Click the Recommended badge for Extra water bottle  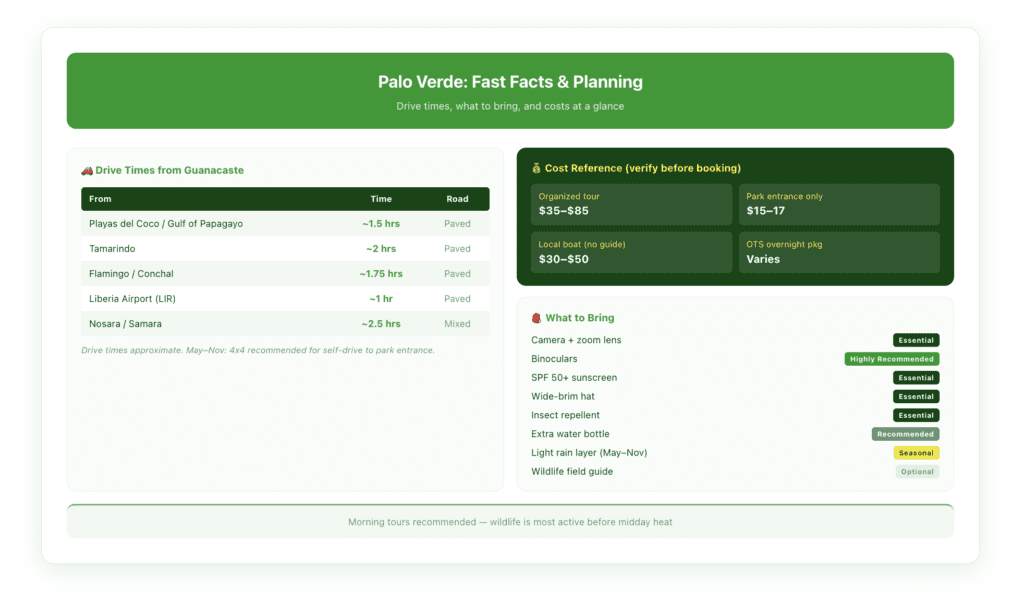click(x=905, y=434)
